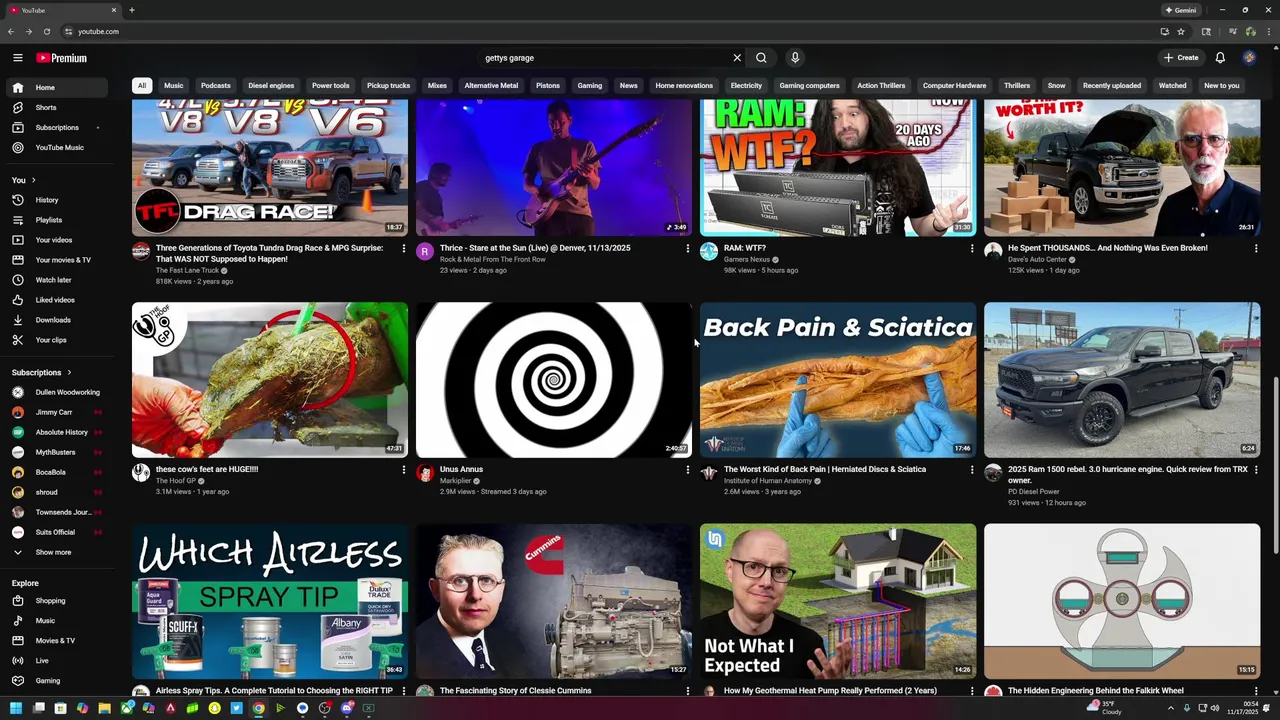
Task: Open options menu for Thrice live video
Action: click(x=688, y=248)
